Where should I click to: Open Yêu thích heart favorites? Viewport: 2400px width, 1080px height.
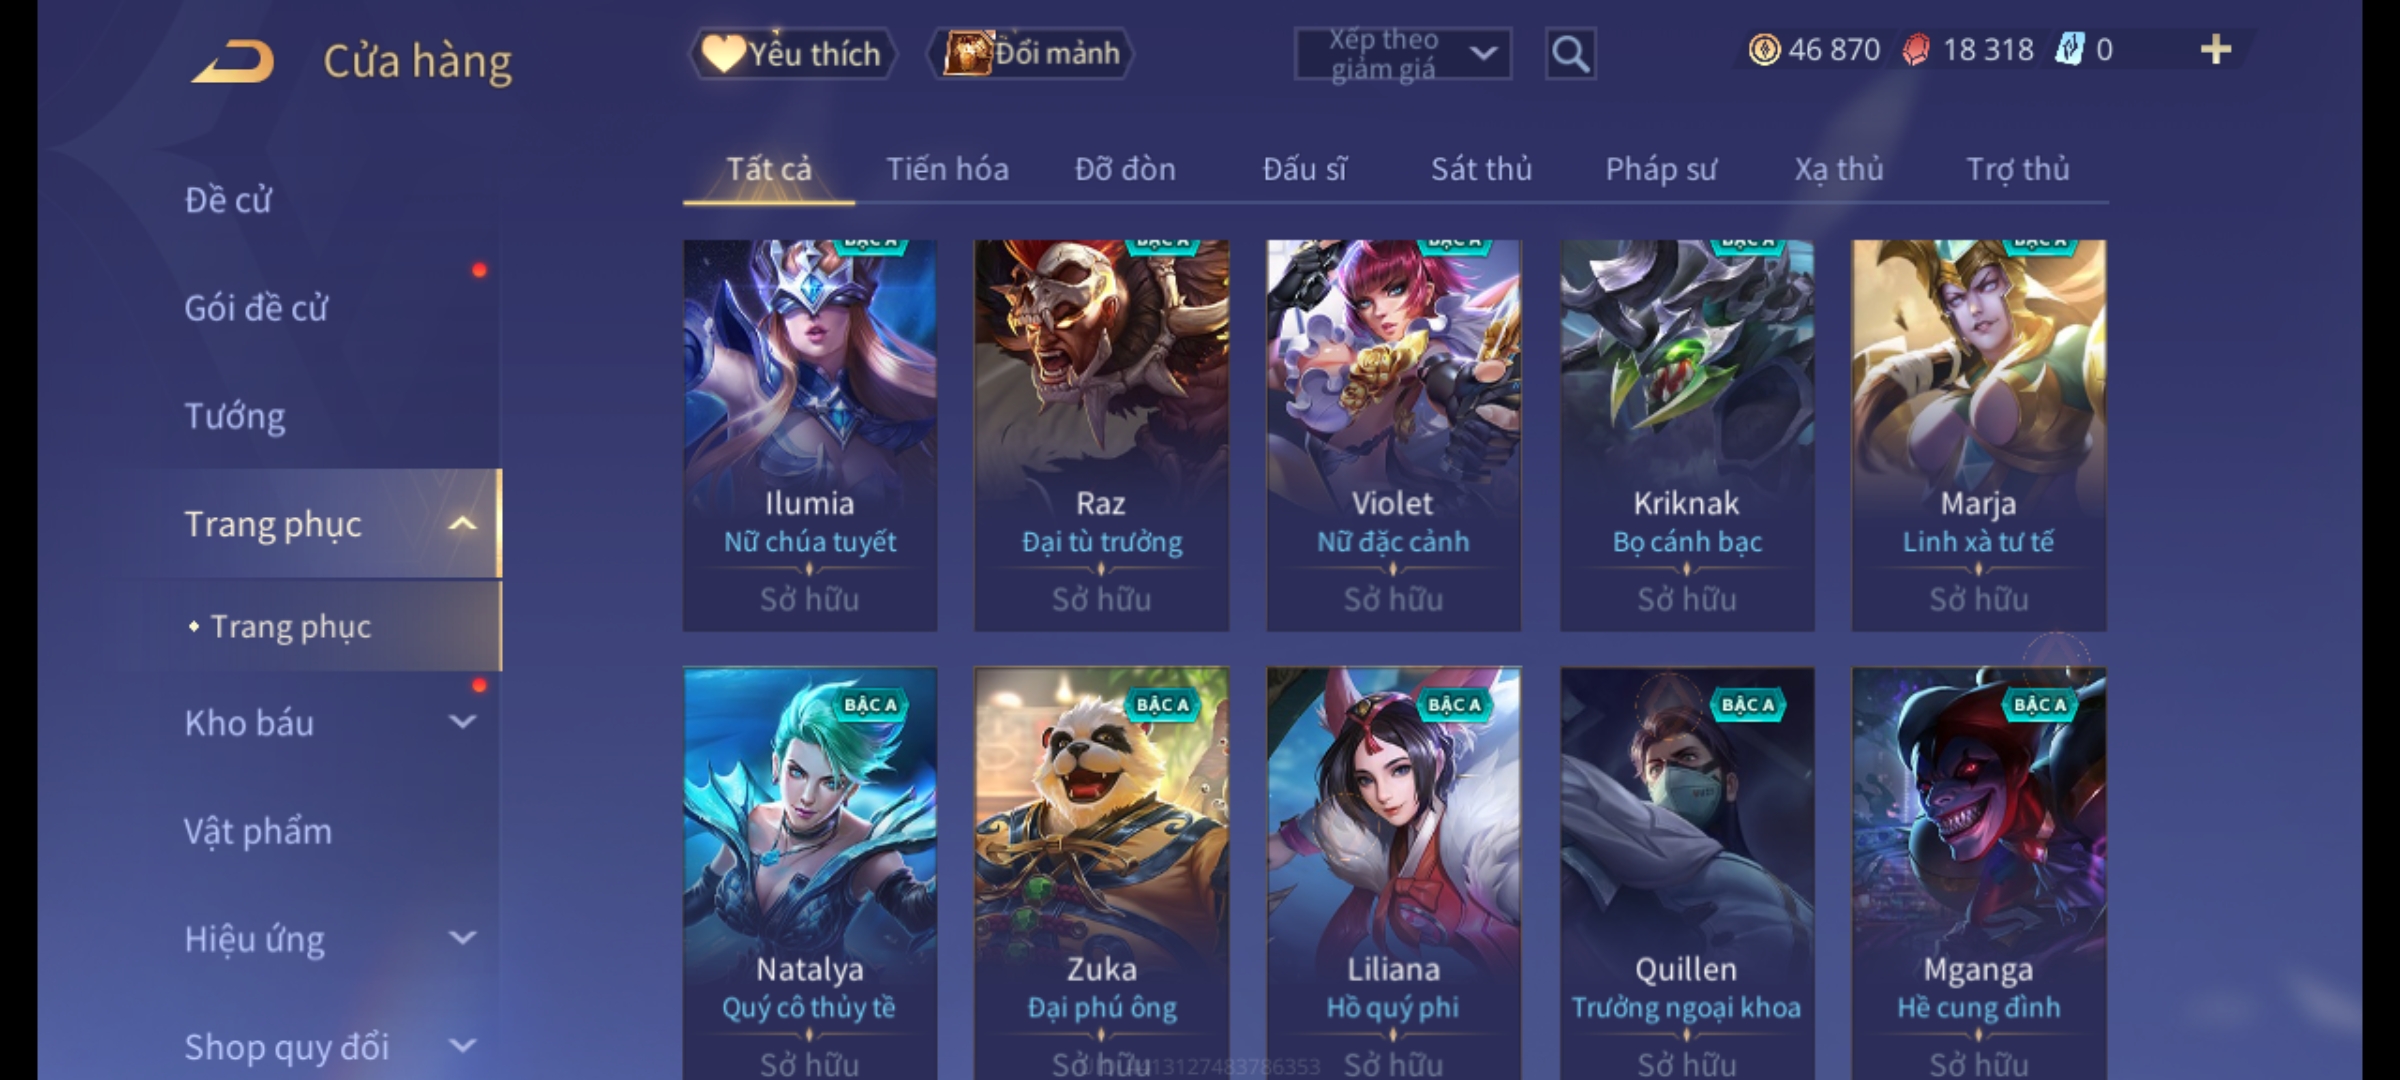[x=792, y=54]
